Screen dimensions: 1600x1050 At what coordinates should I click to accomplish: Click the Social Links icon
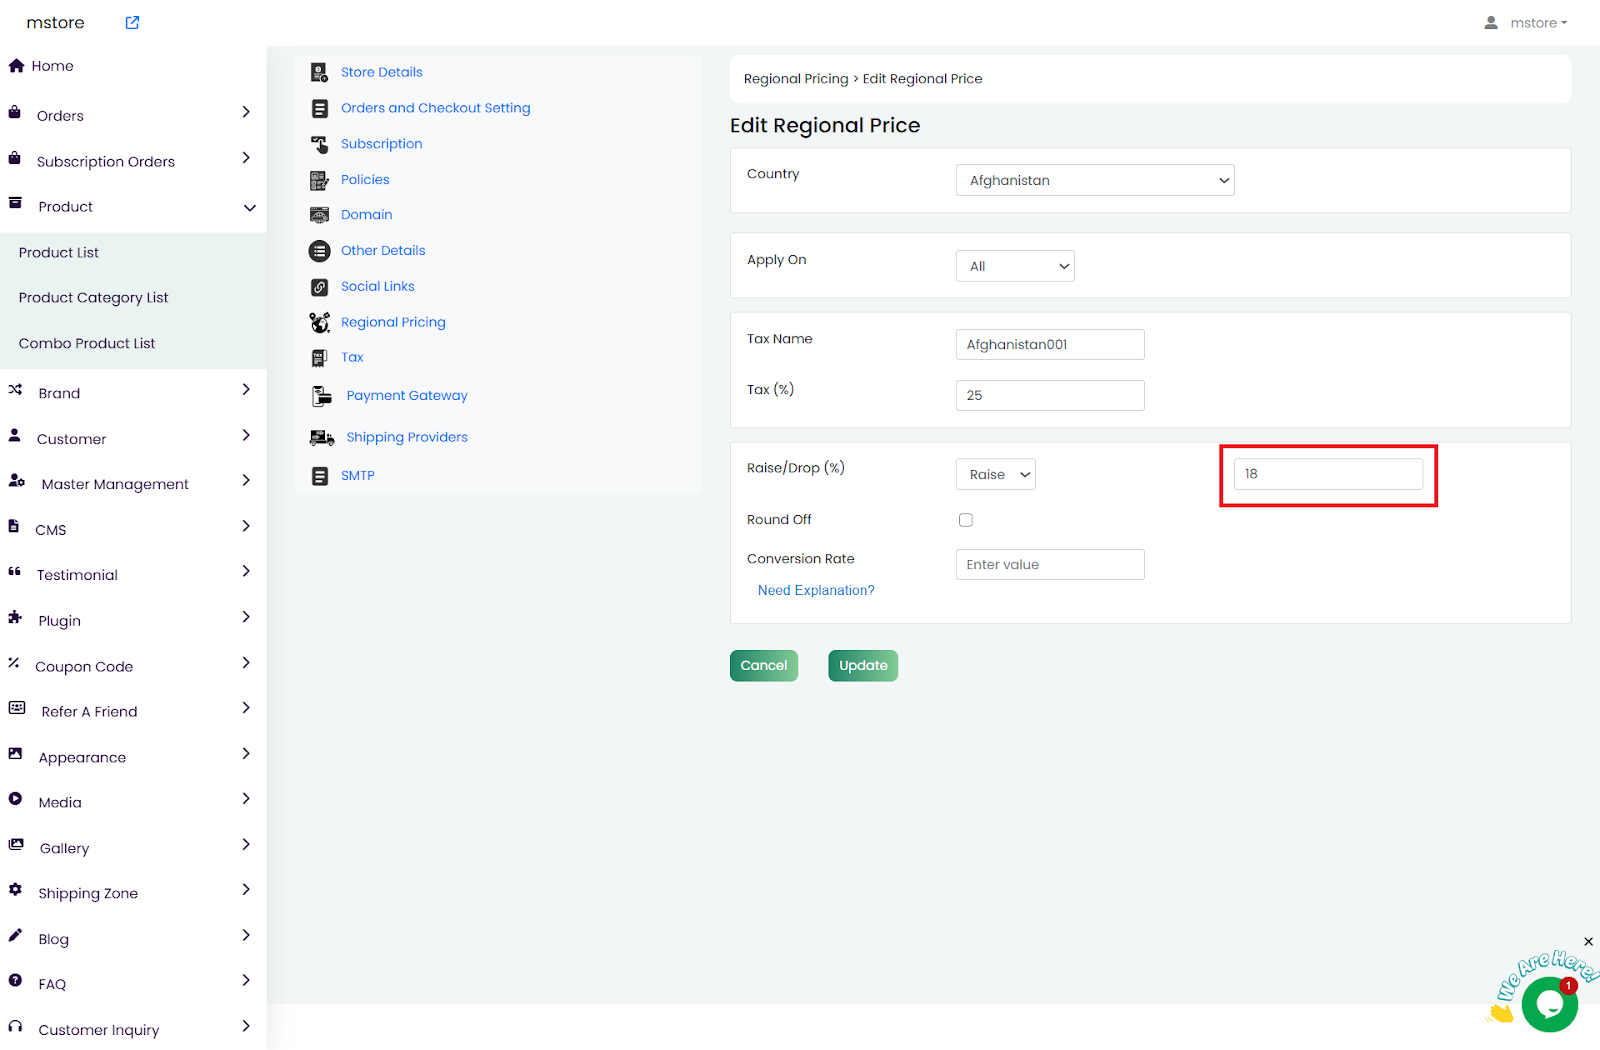click(x=319, y=287)
